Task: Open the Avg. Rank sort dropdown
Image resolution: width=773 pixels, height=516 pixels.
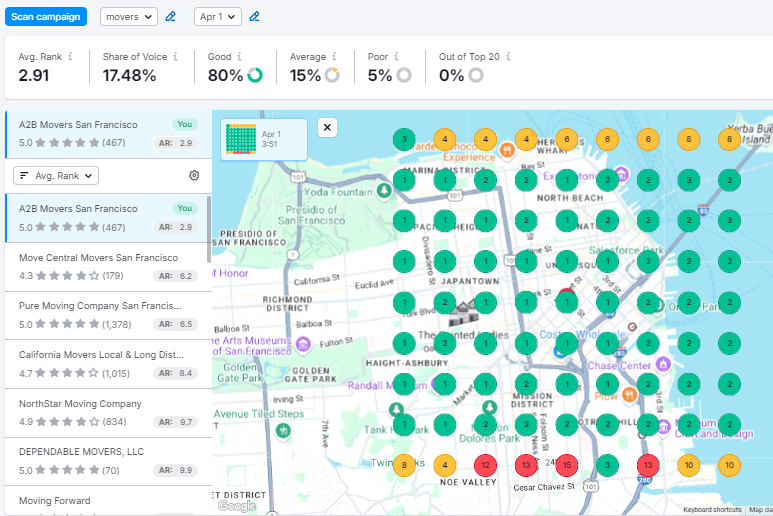Action: [56, 176]
